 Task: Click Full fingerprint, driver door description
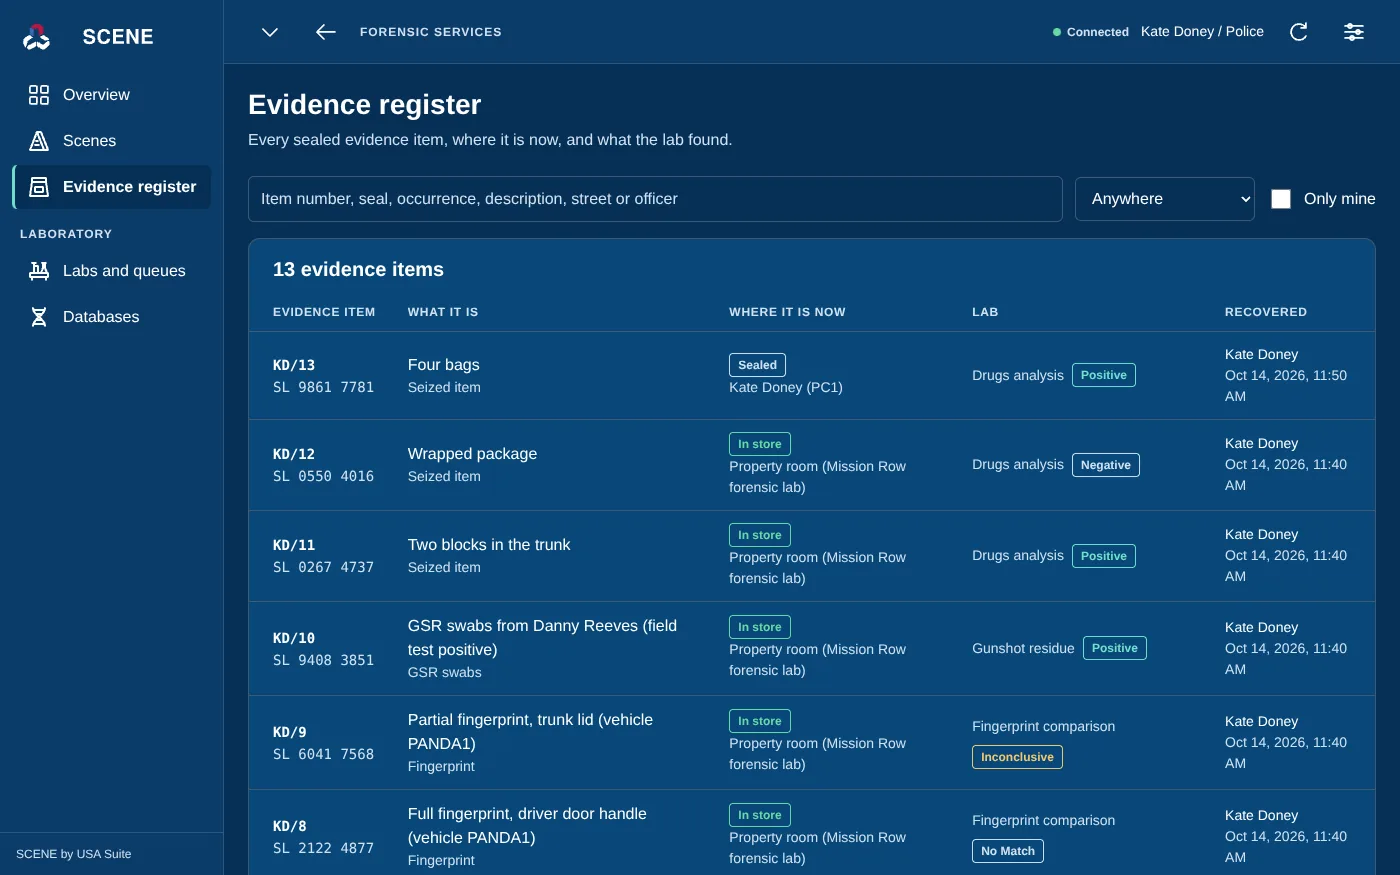pos(527,826)
